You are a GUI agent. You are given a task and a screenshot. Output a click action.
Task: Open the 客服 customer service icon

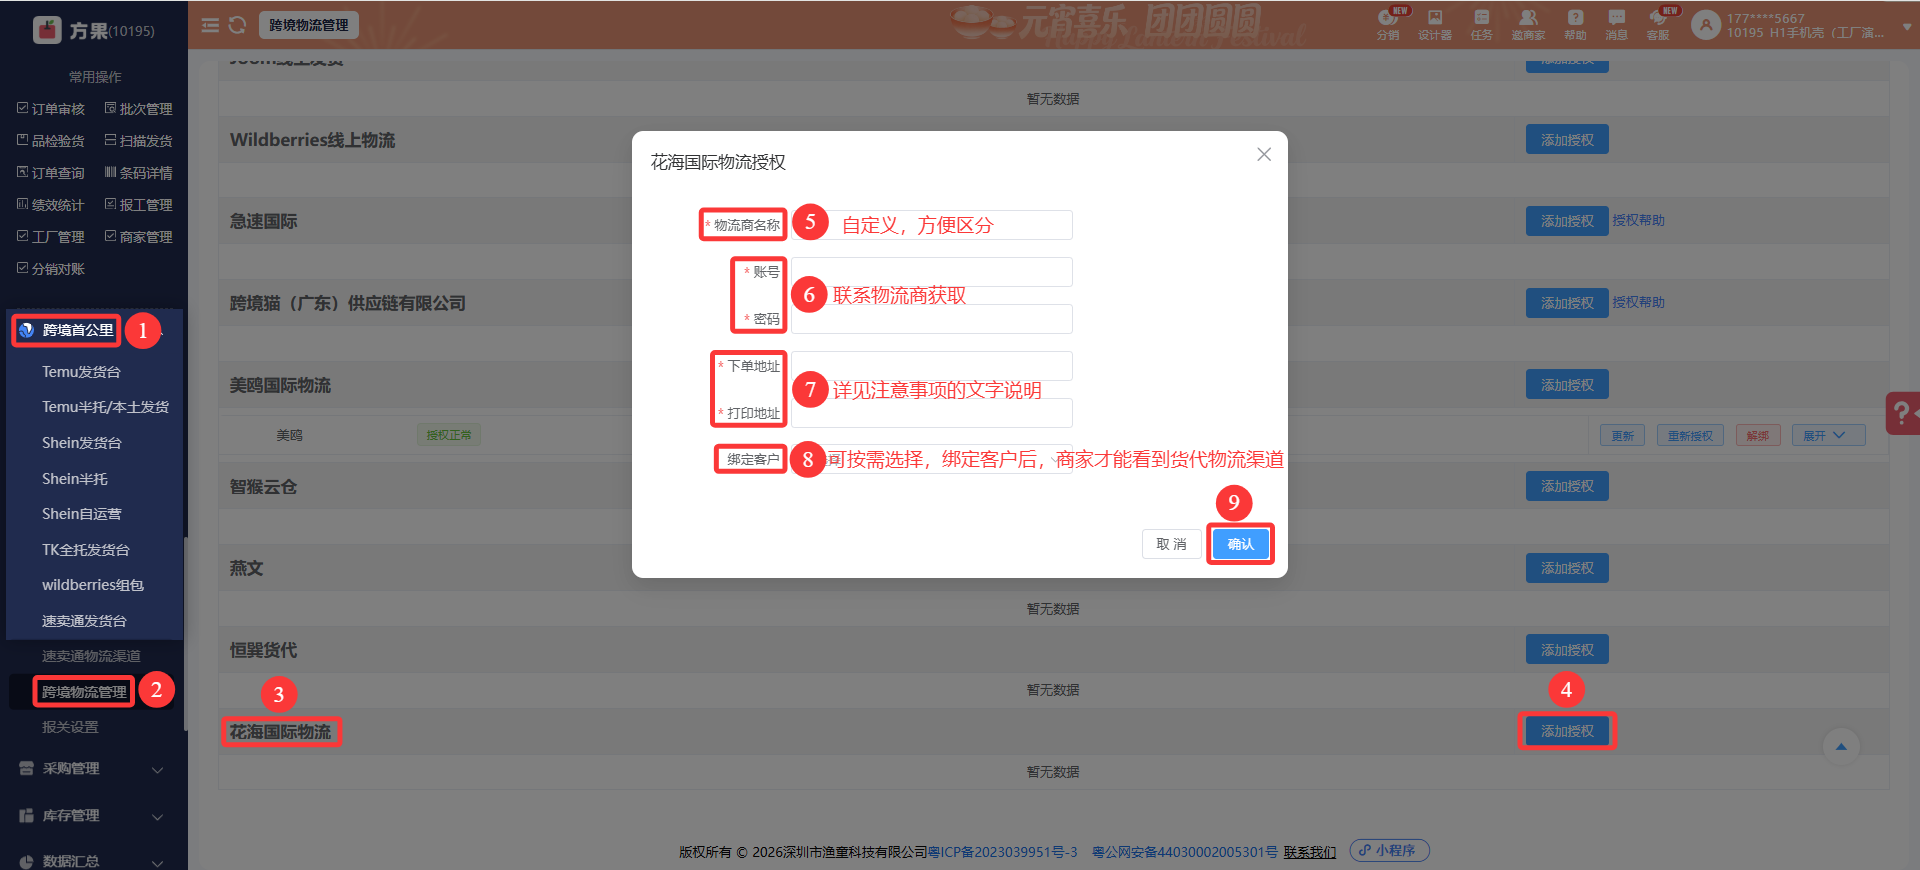[1658, 24]
